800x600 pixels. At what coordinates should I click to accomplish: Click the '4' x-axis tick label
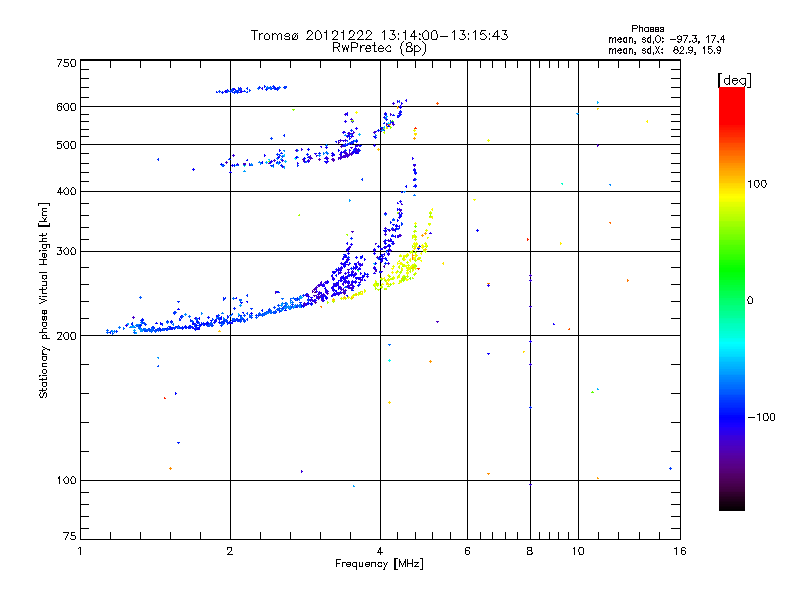click(x=380, y=551)
